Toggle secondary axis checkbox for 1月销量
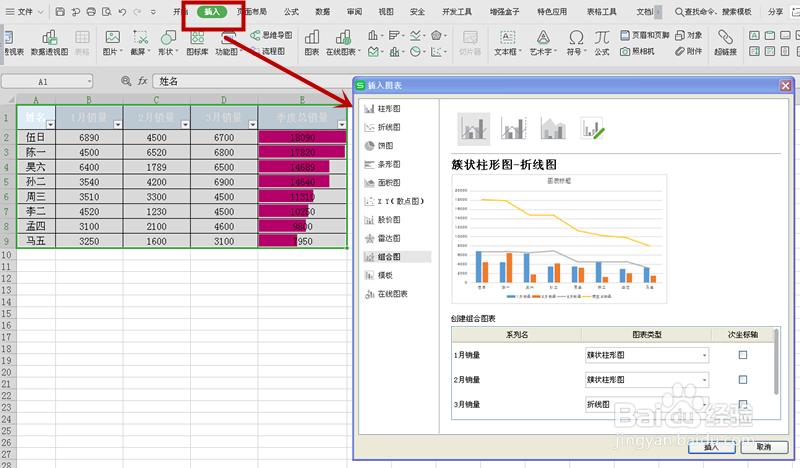Viewport: 800px width, 468px height. [x=743, y=355]
